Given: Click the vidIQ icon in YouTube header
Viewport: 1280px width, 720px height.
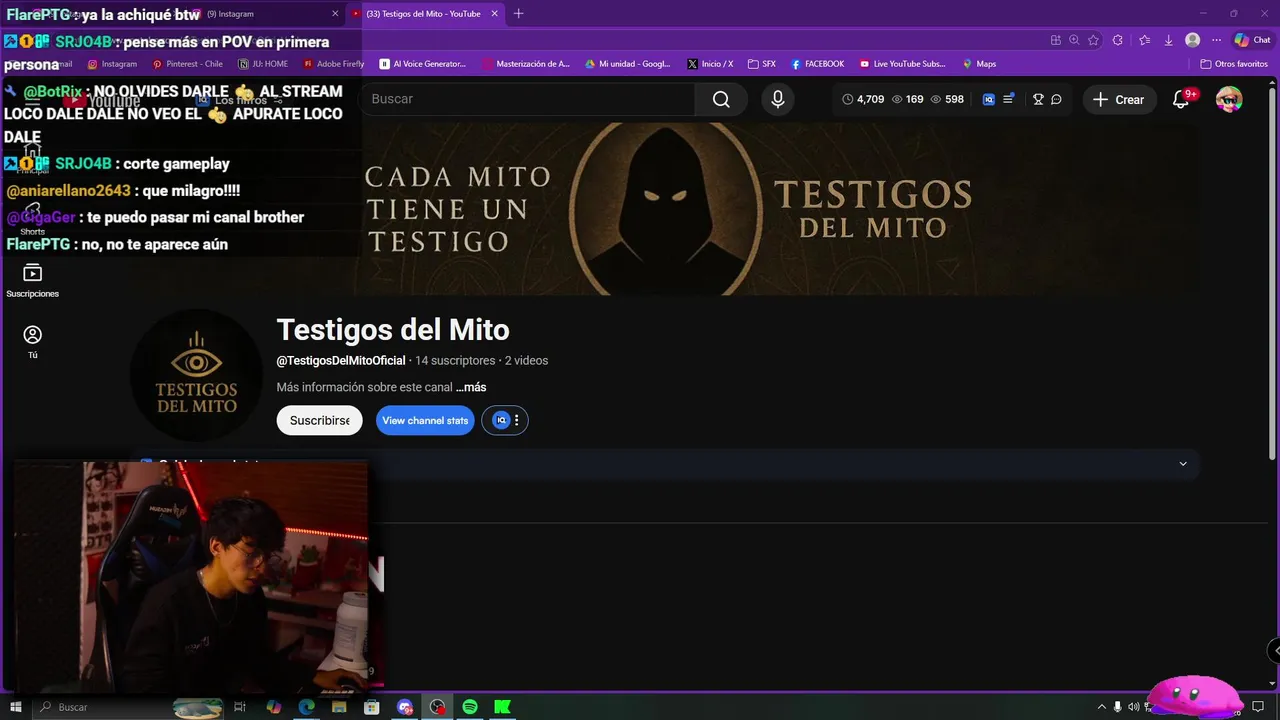Looking at the screenshot, I should [x=989, y=99].
